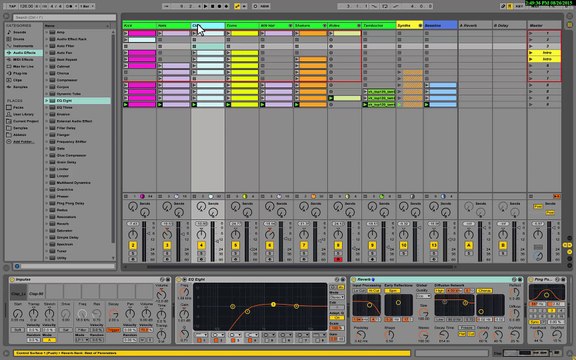Disarm the red record arm on track 8
The height and width of the screenshot is (360, 576).
(338, 260)
